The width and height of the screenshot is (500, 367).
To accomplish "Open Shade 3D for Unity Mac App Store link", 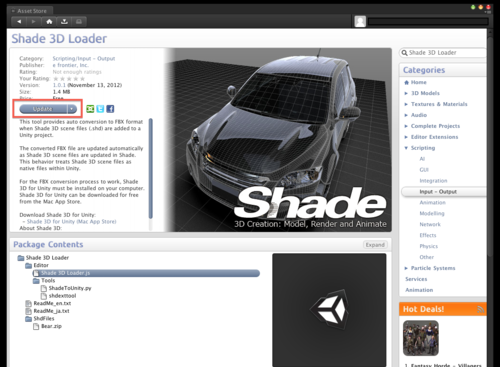I will [71, 222].
